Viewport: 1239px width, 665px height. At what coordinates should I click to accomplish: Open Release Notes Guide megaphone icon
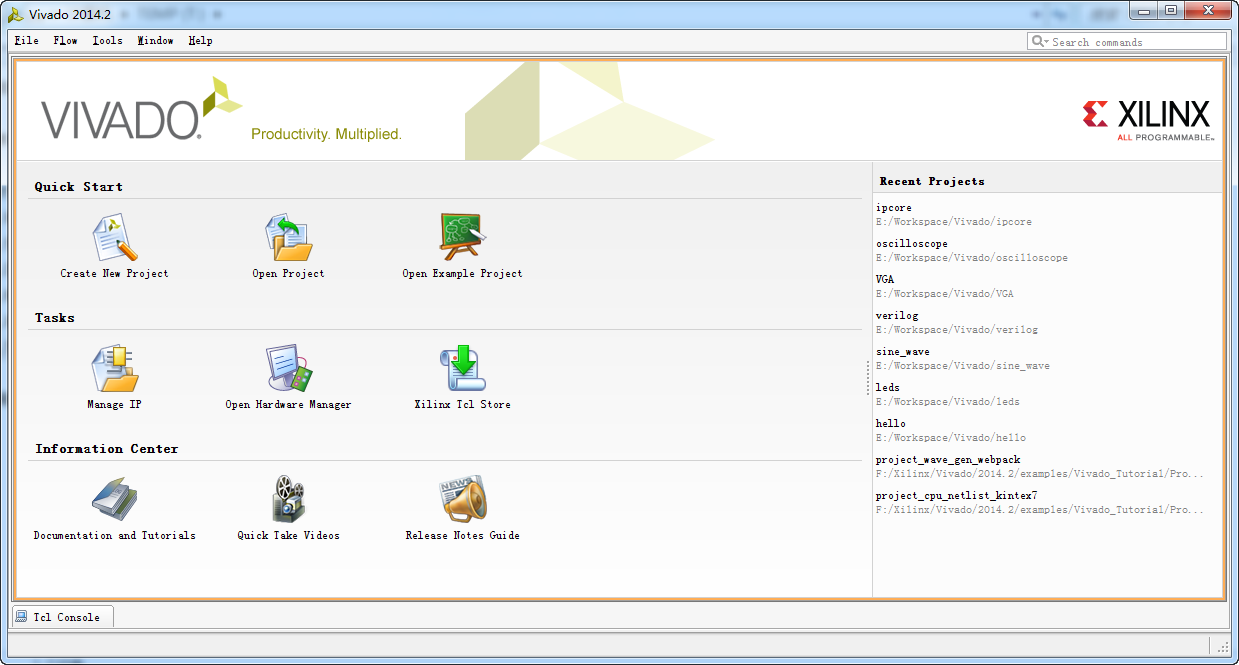(462, 500)
